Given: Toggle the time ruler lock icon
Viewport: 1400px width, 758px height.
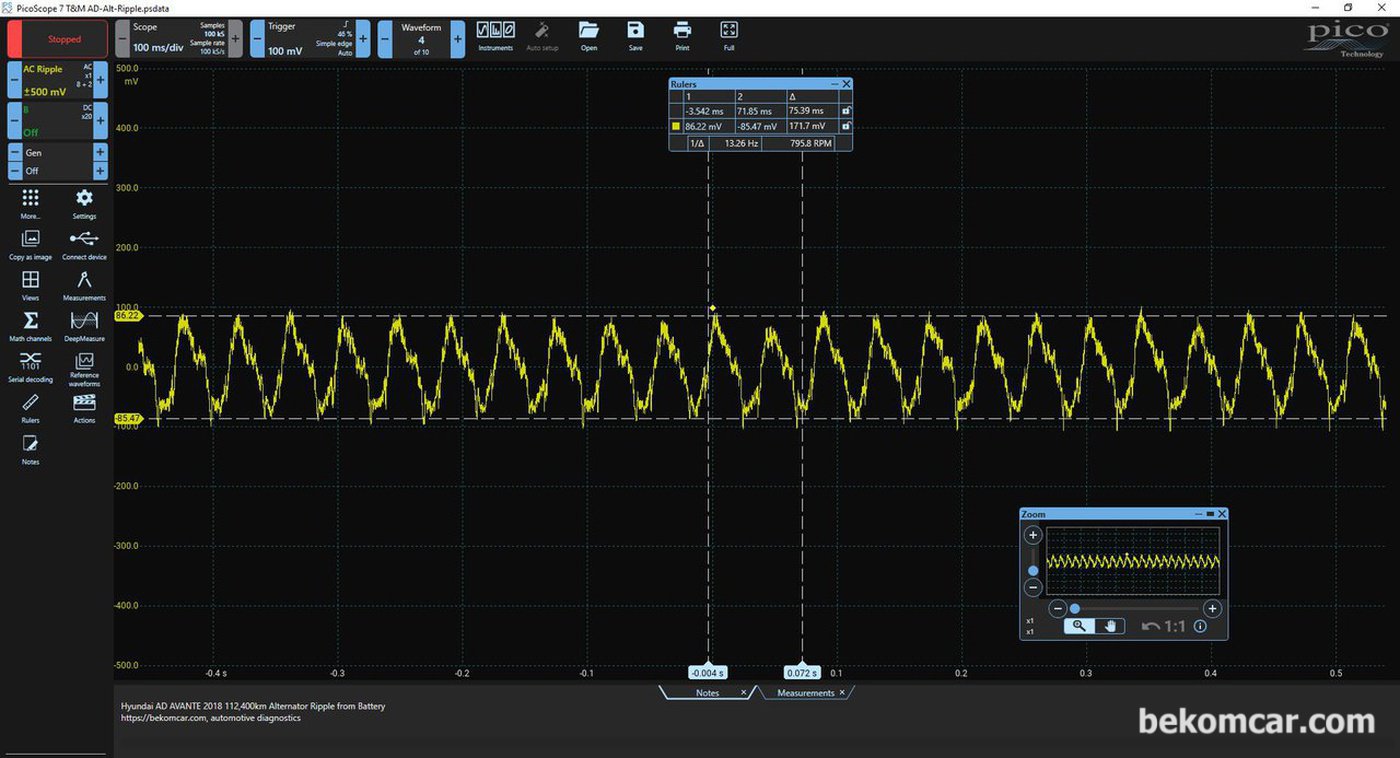Looking at the screenshot, I should [x=846, y=111].
